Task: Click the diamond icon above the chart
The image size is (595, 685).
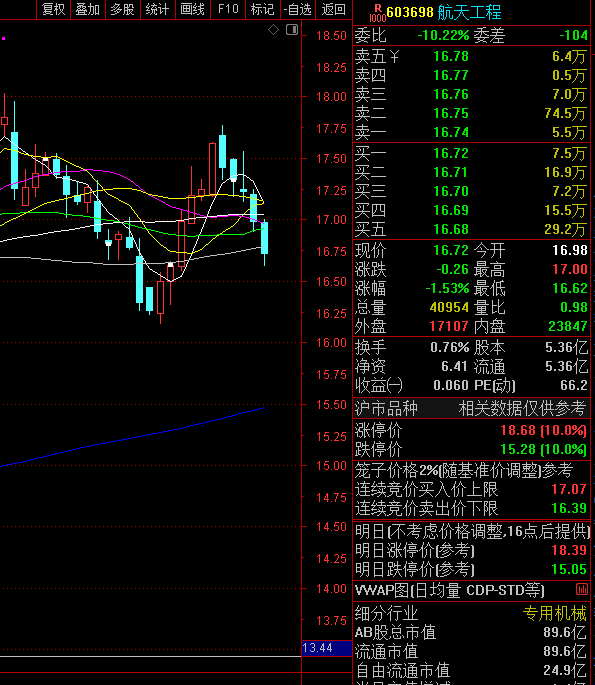Action: (273, 30)
